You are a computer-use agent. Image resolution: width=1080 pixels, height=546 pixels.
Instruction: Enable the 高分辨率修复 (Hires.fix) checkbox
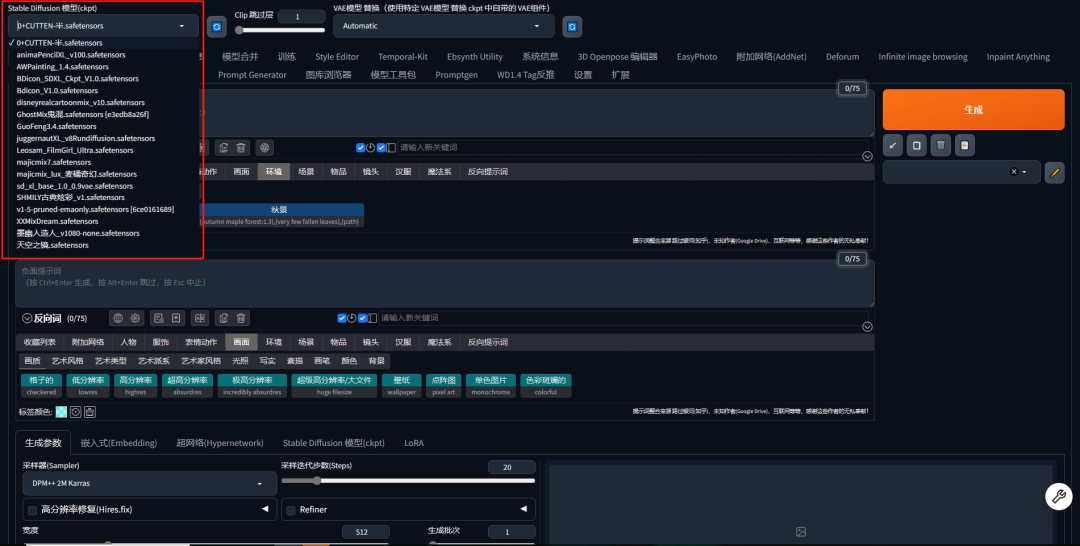coord(32,510)
